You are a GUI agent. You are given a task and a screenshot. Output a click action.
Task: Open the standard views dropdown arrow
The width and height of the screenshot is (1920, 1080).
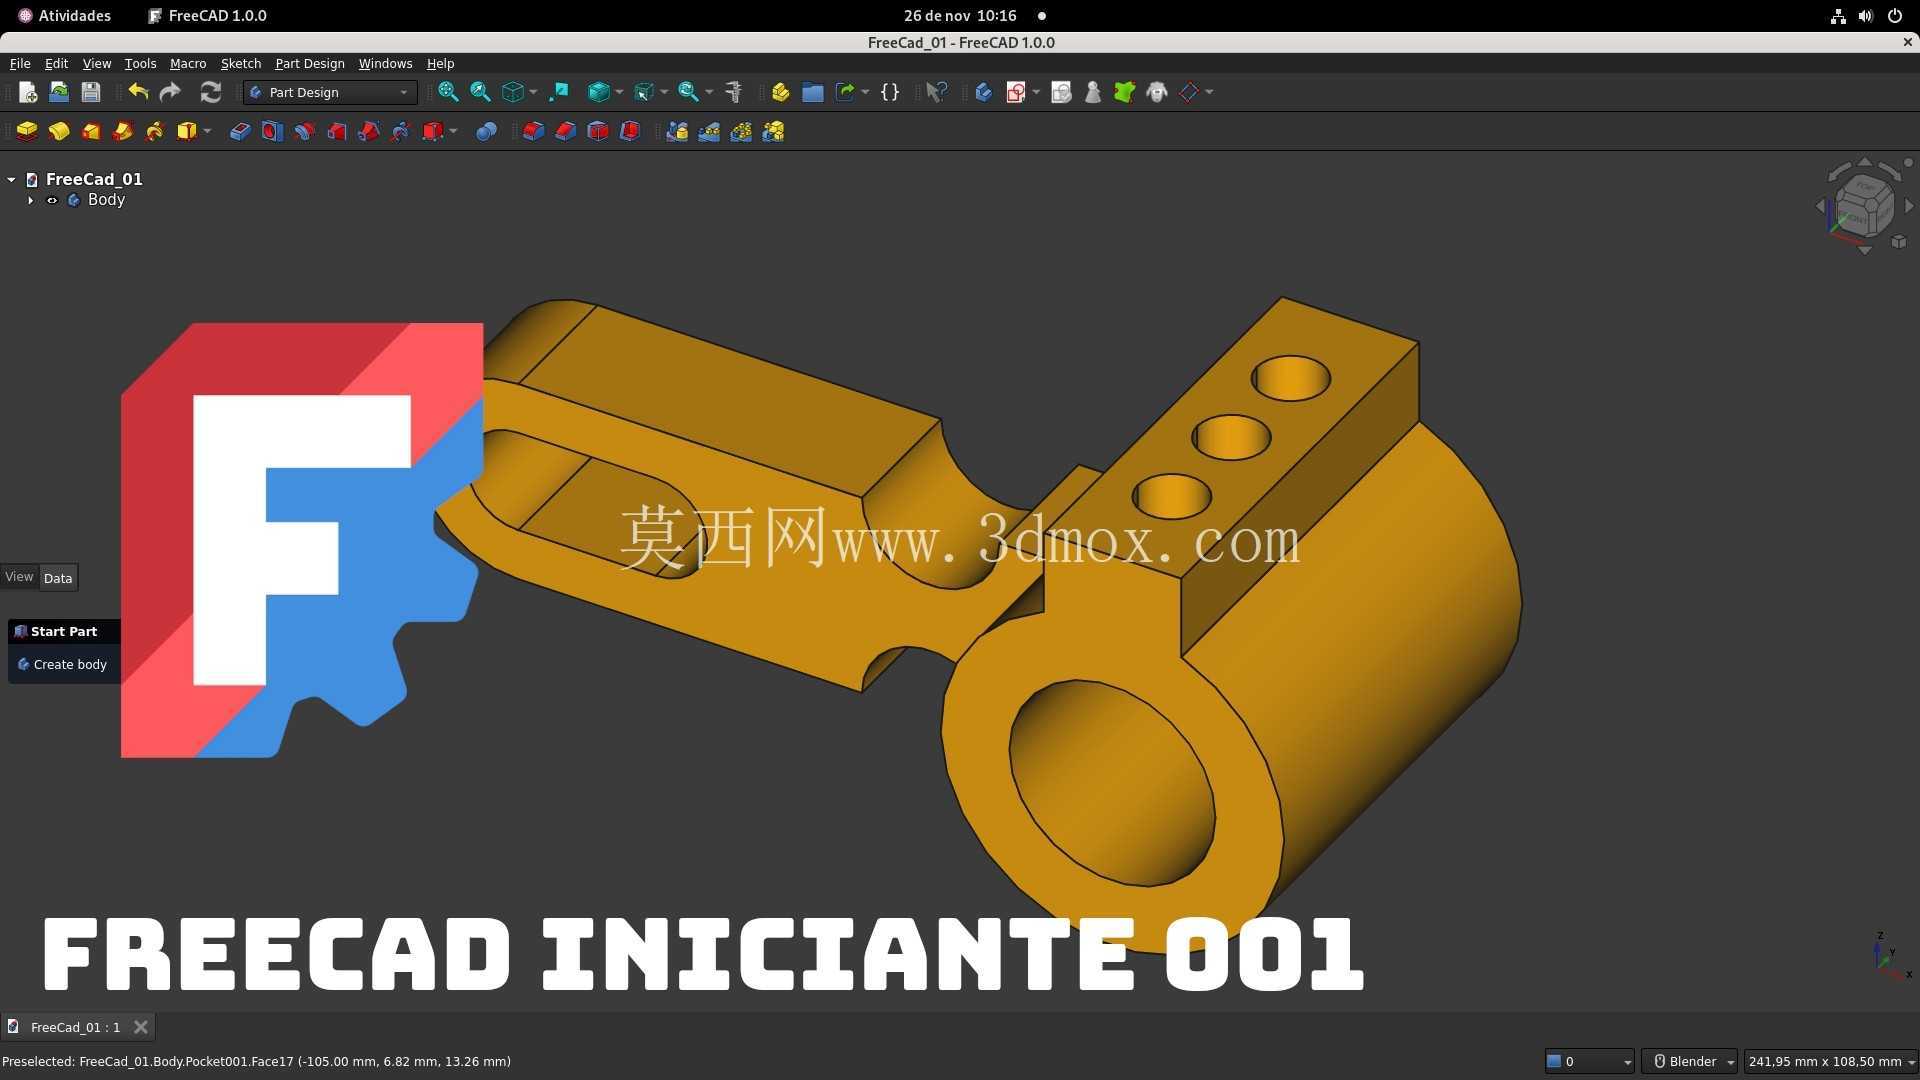533,92
